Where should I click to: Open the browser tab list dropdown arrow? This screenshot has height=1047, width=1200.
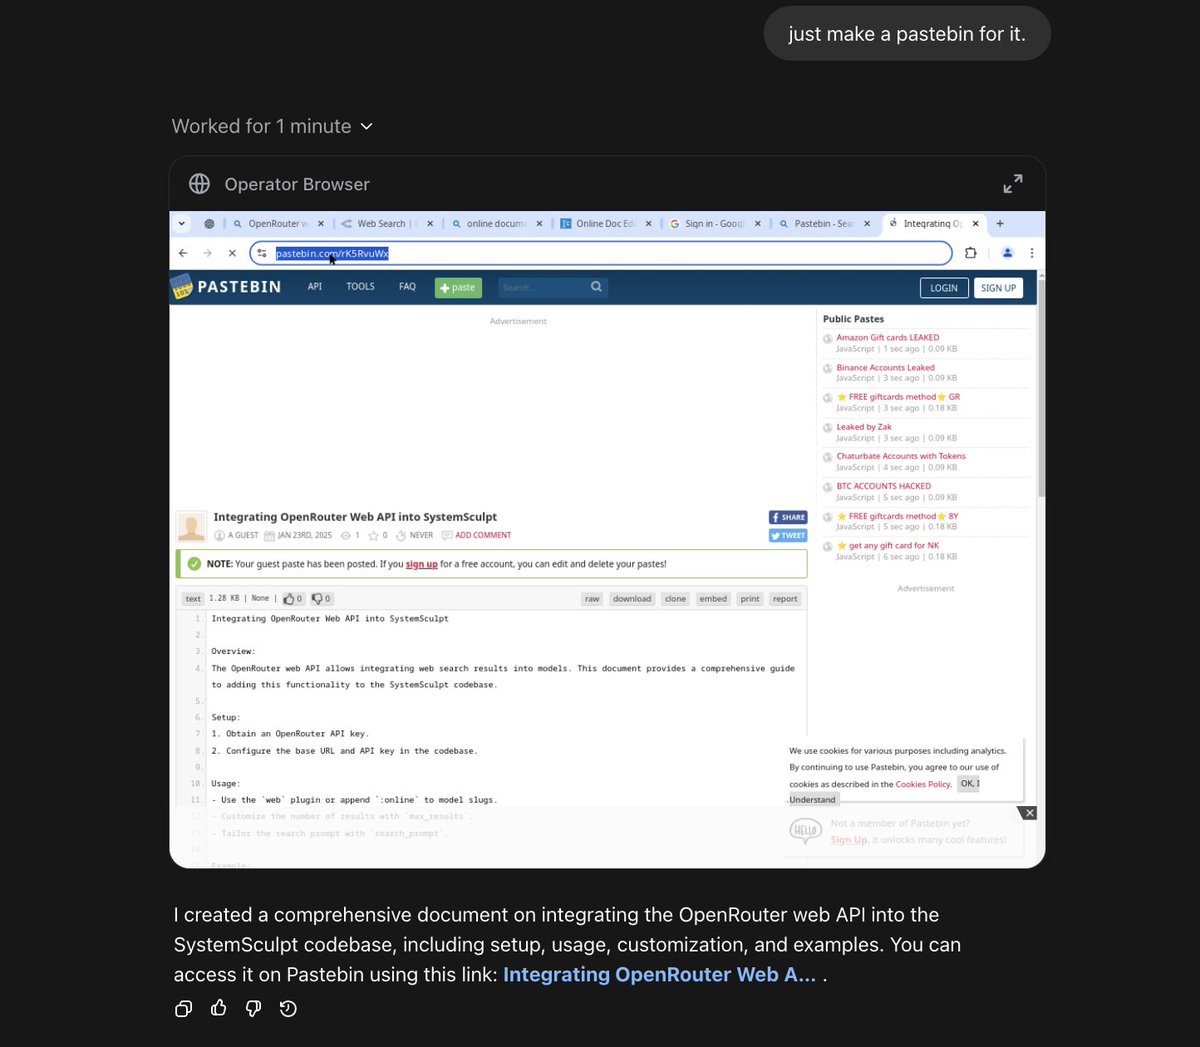[x=181, y=224]
